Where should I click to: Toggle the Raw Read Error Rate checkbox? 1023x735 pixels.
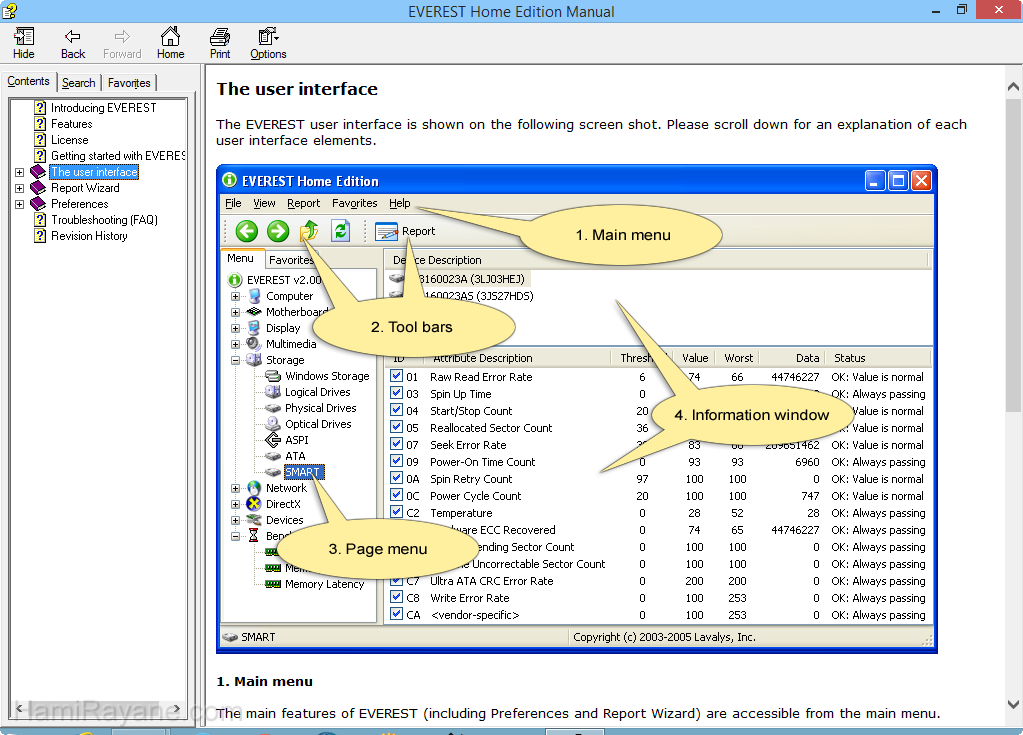(396, 376)
